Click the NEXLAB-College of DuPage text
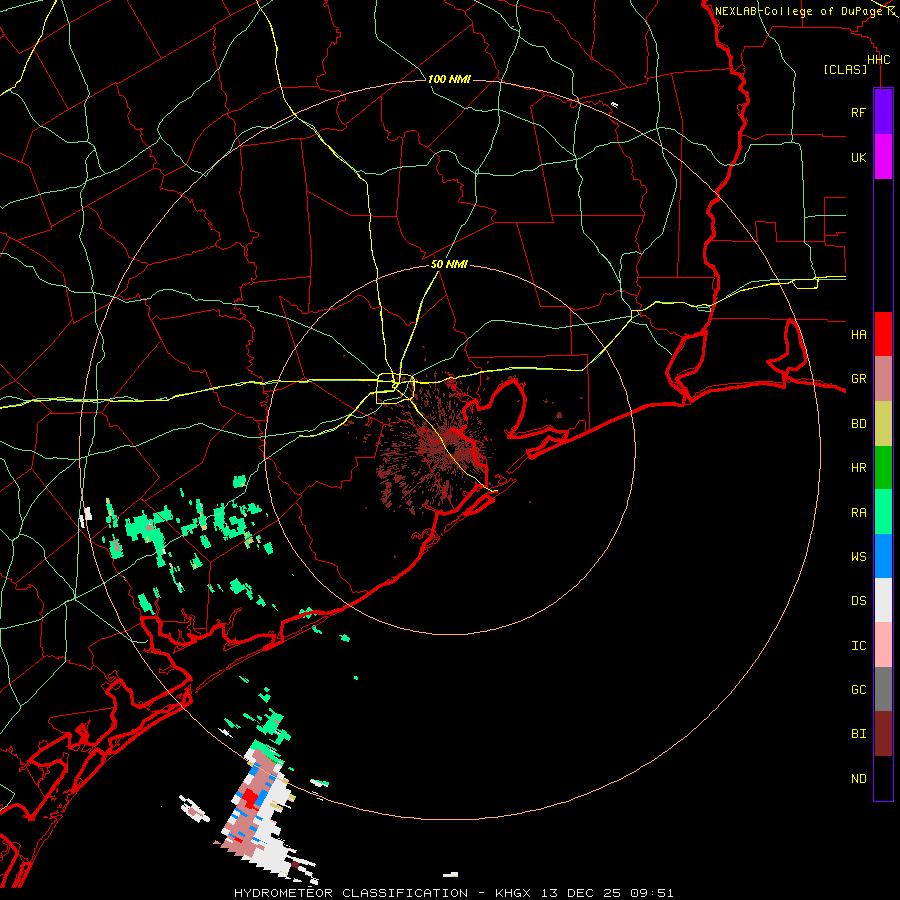Image resolution: width=900 pixels, height=900 pixels. (799, 11)
